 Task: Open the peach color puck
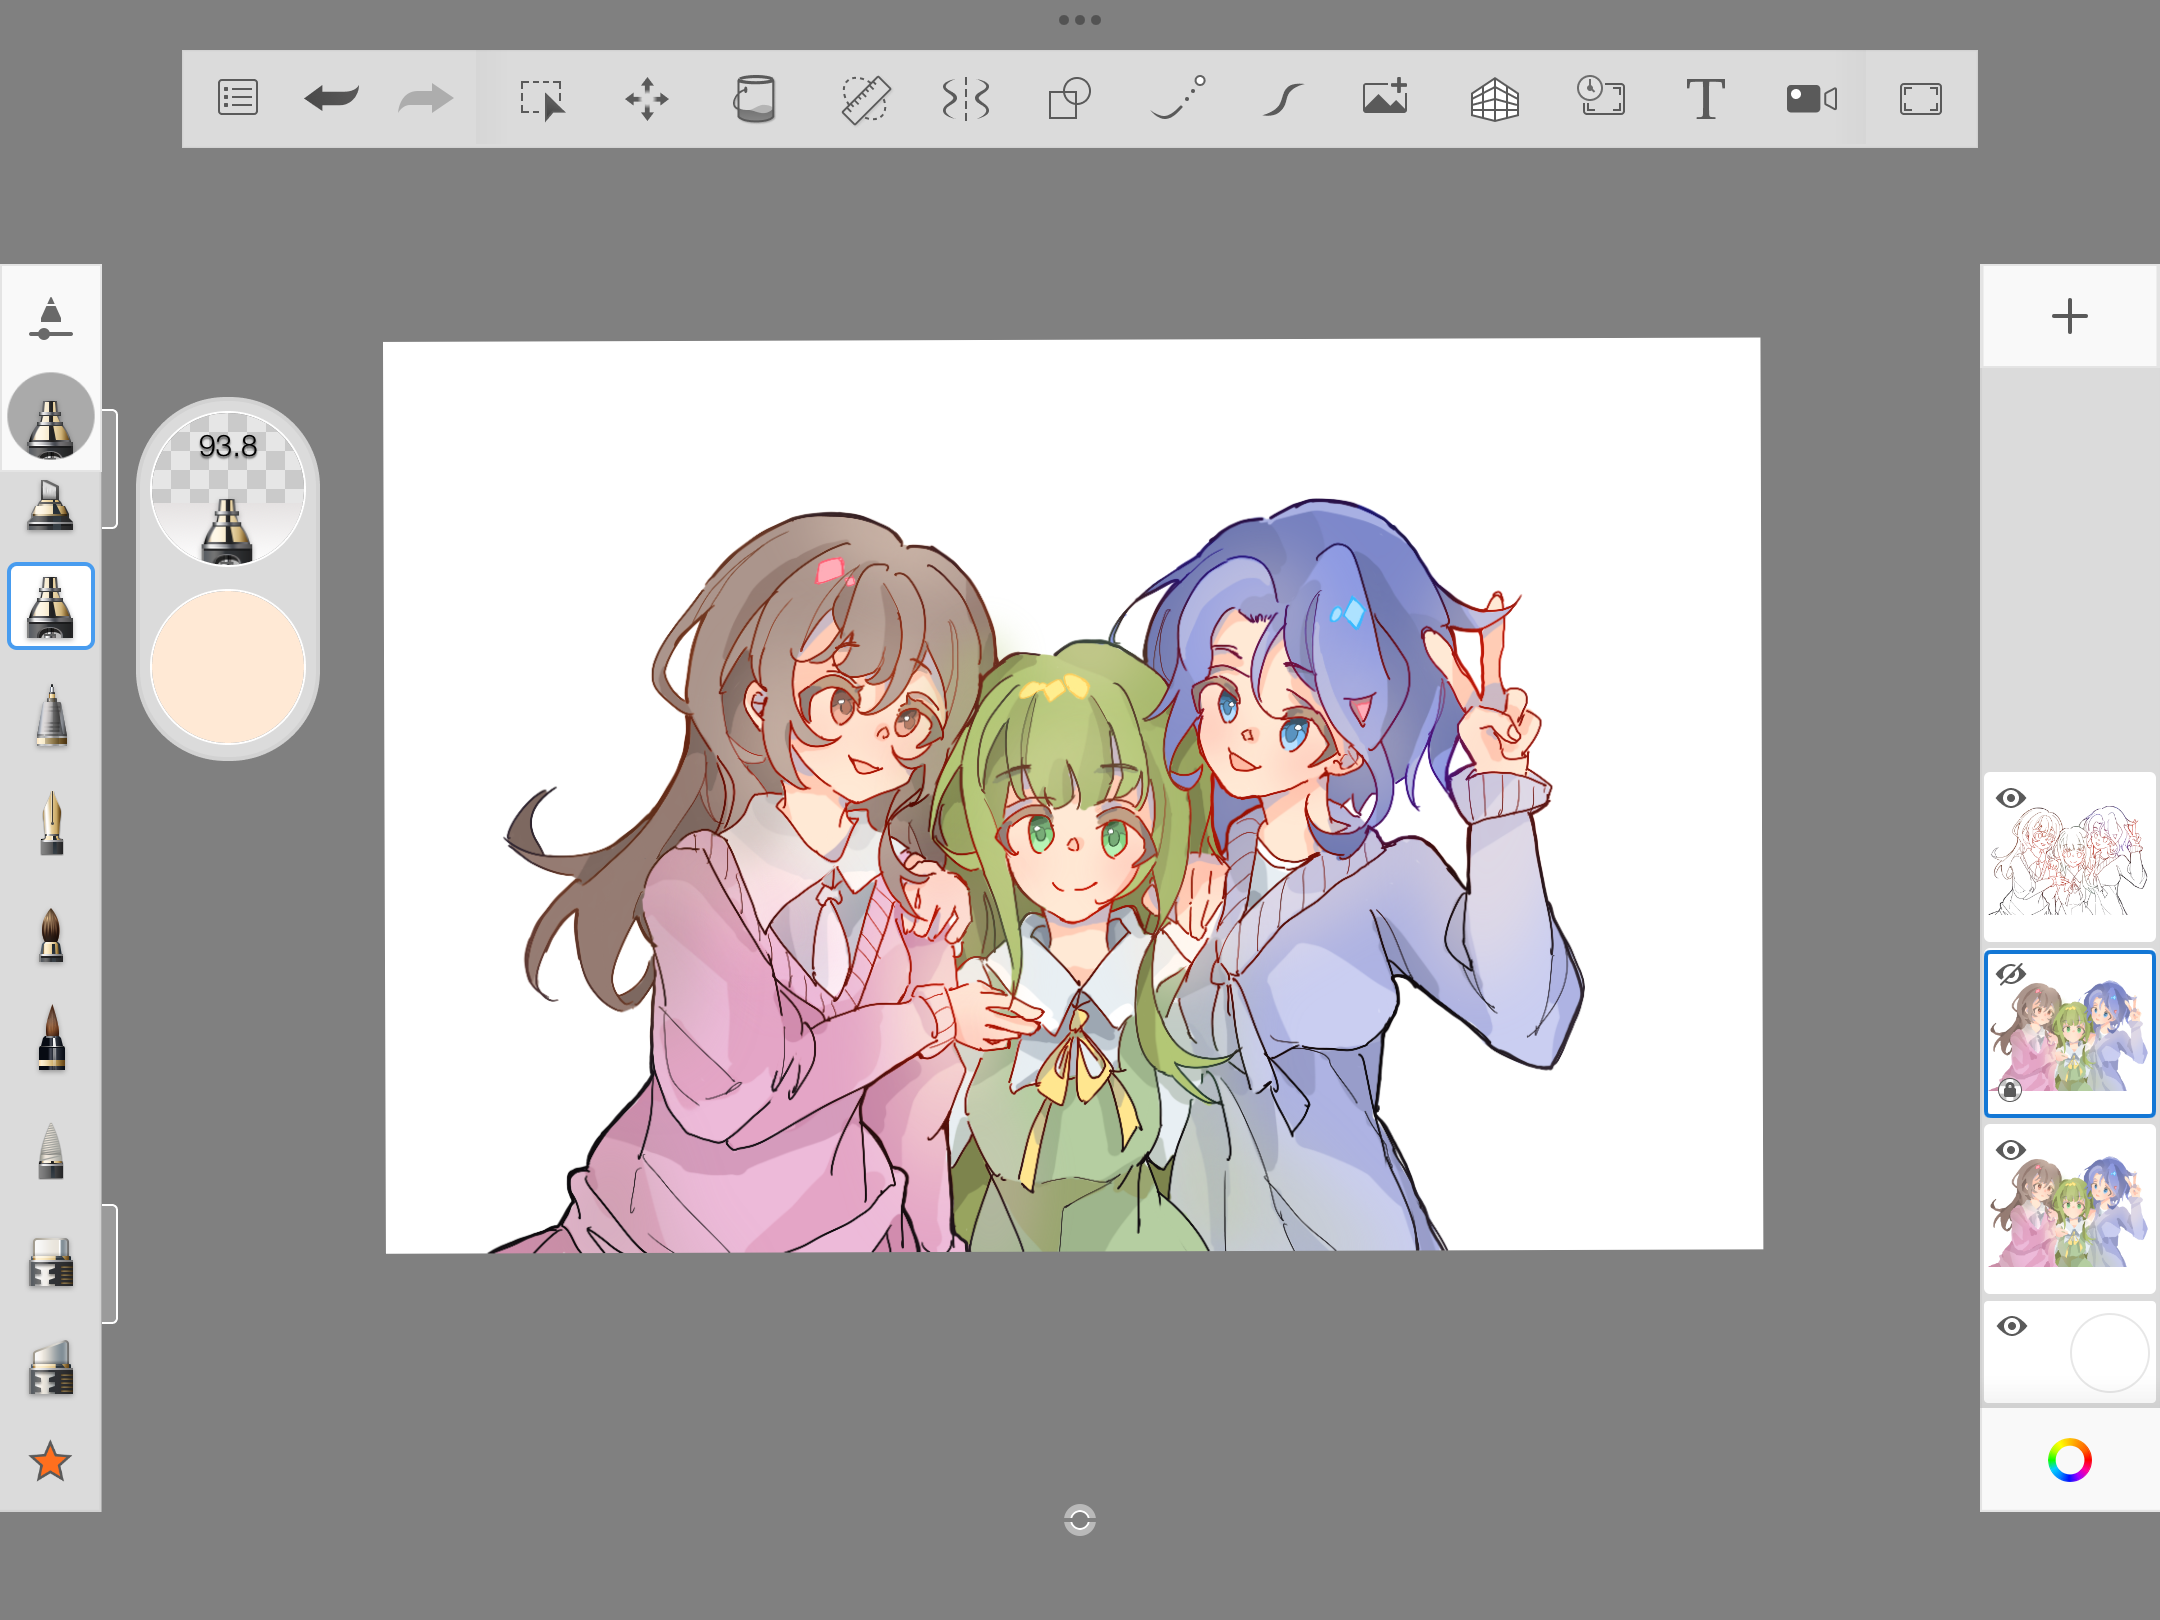[228, 667]
